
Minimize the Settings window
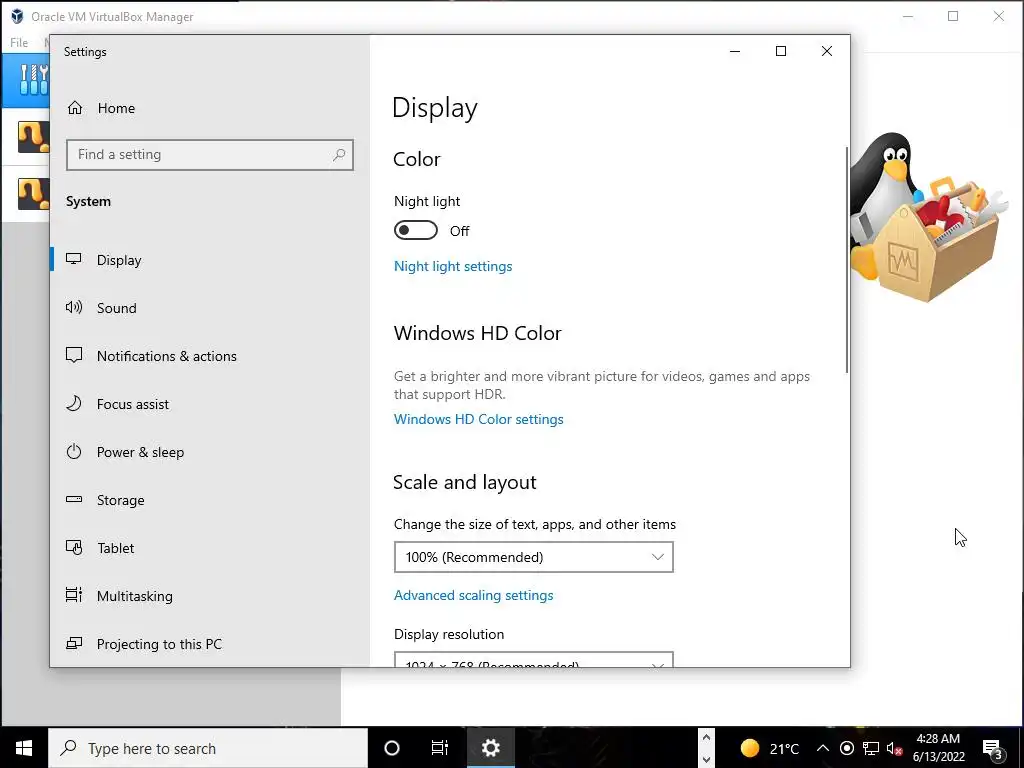pyautogui.click(x=735, y=51)
